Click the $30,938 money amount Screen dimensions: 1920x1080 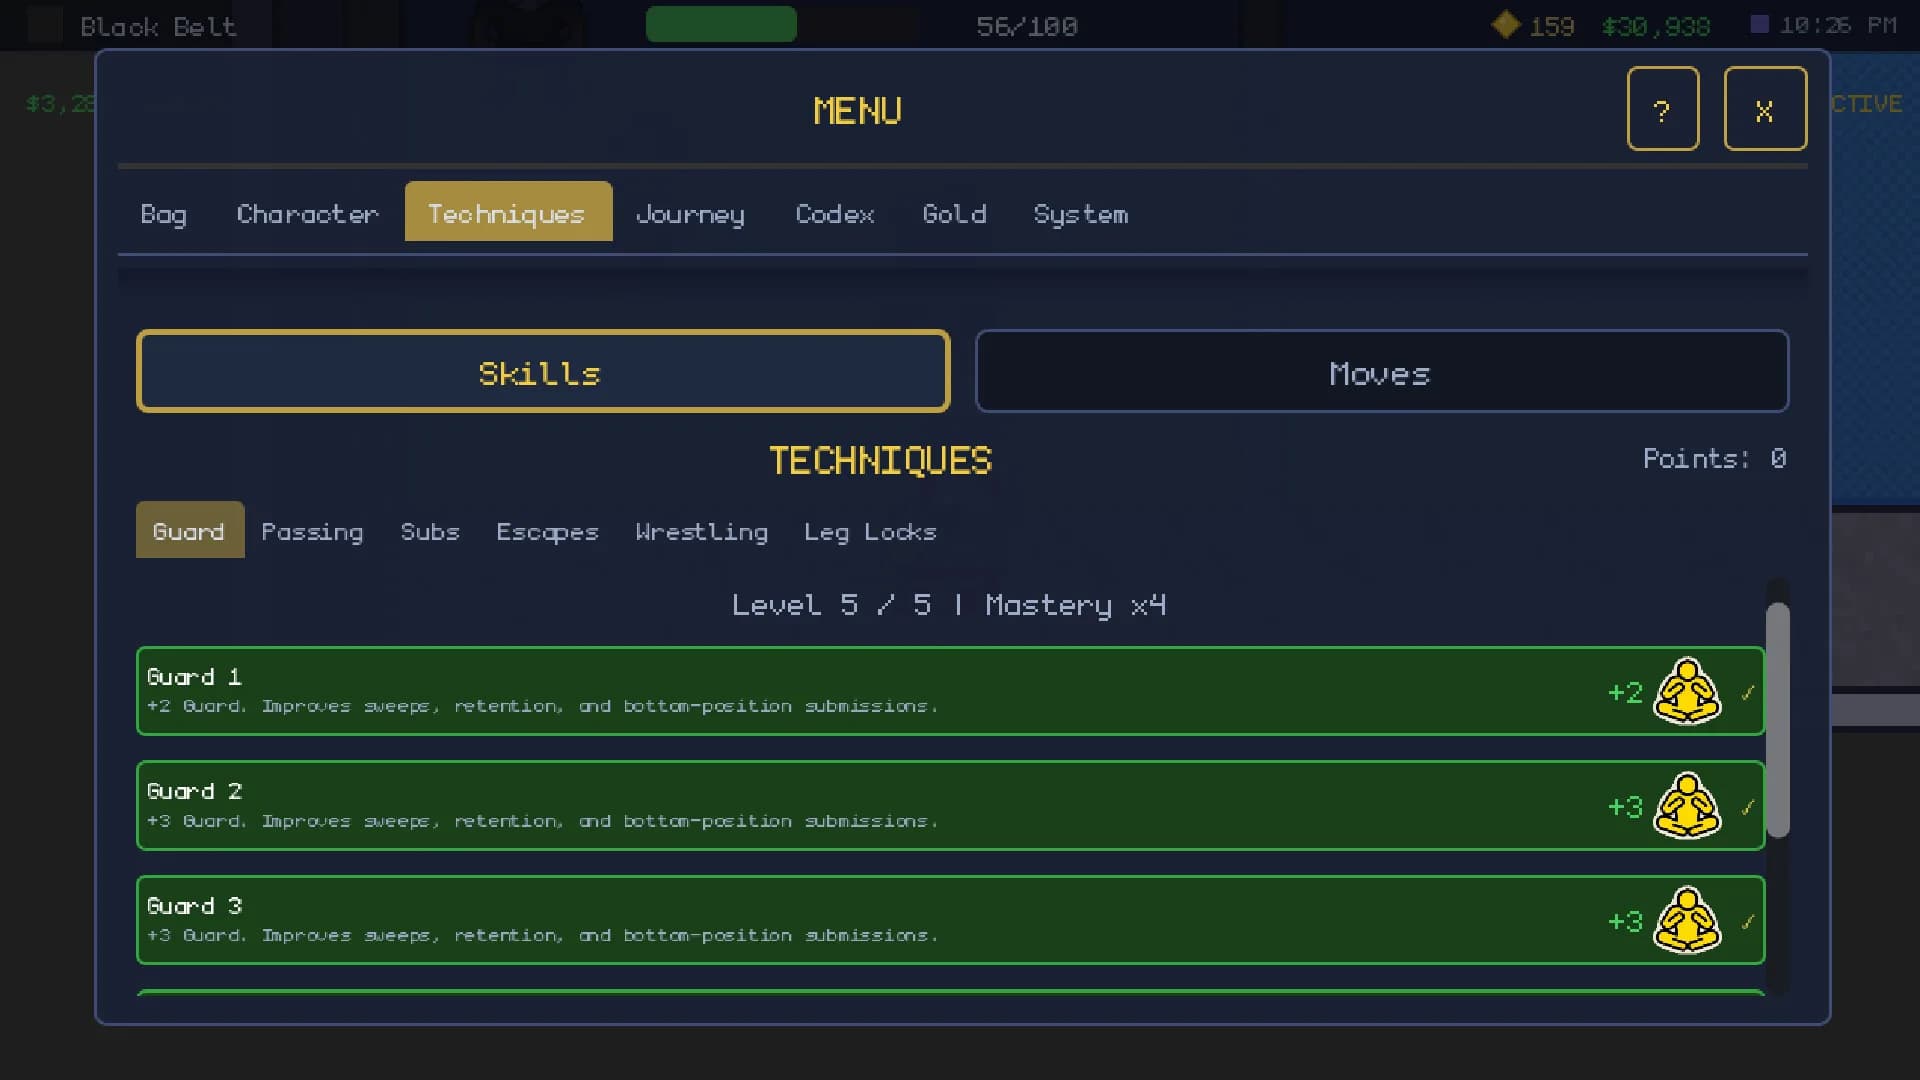pyautogui.click(x=1656, y=26)
